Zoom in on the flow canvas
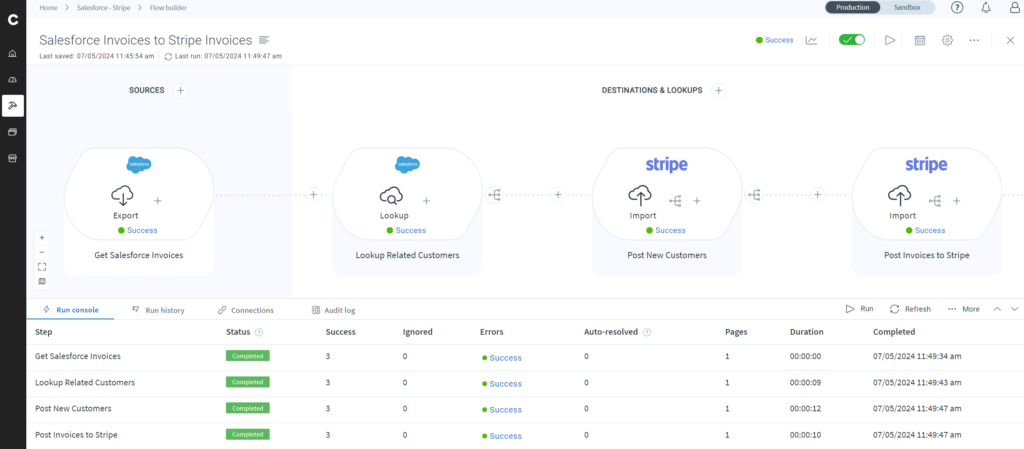The image size is (1024, 449). (x=42, y=238)
